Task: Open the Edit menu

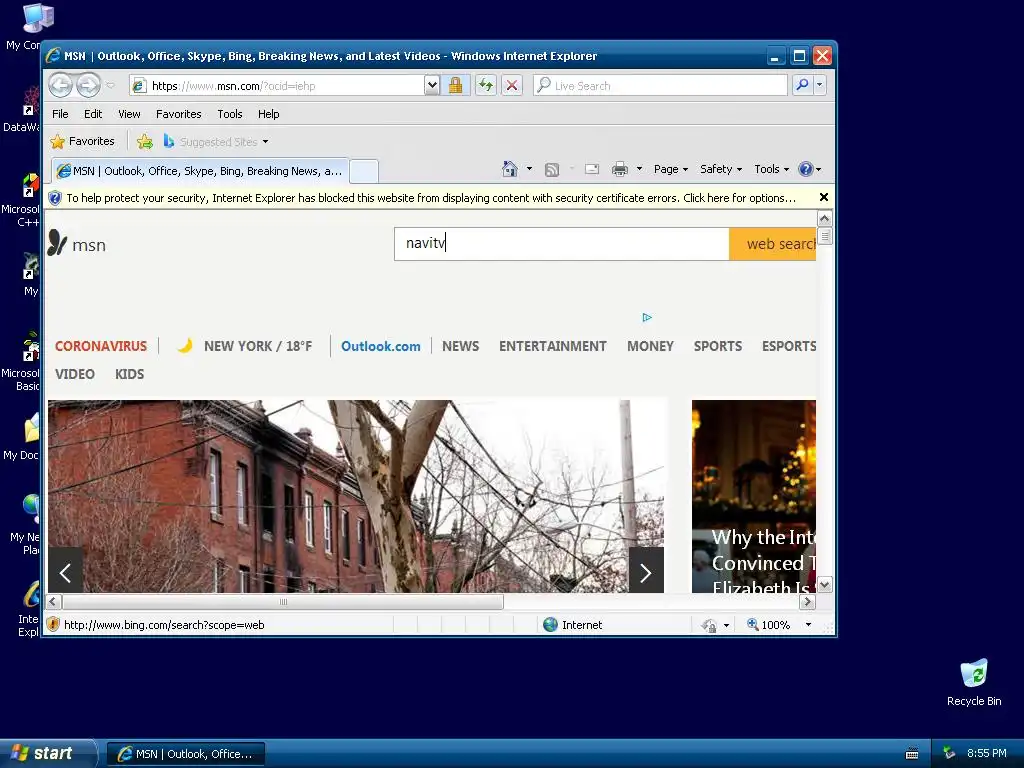Action: 93,114
